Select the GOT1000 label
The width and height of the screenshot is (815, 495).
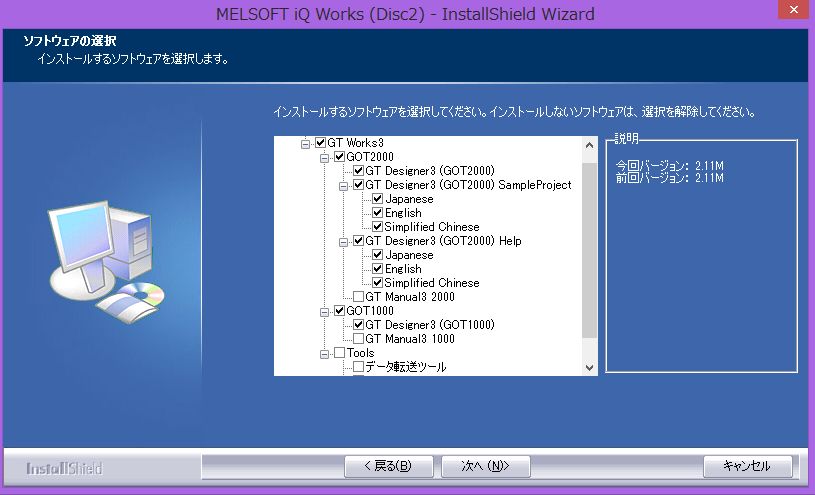[370, 311]
